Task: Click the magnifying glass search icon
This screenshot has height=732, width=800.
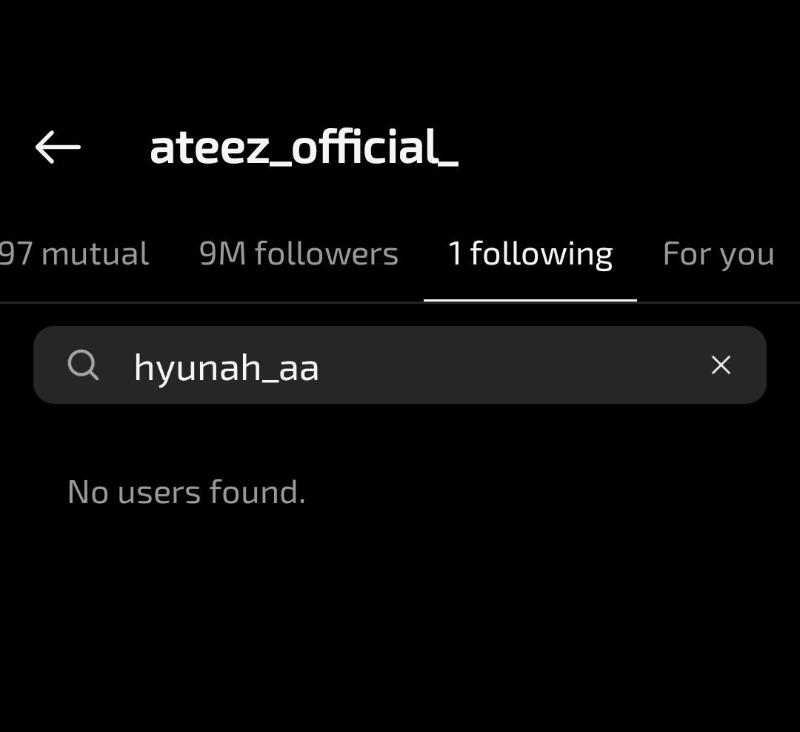Action: pyautogui.click(x=84, y=366)
